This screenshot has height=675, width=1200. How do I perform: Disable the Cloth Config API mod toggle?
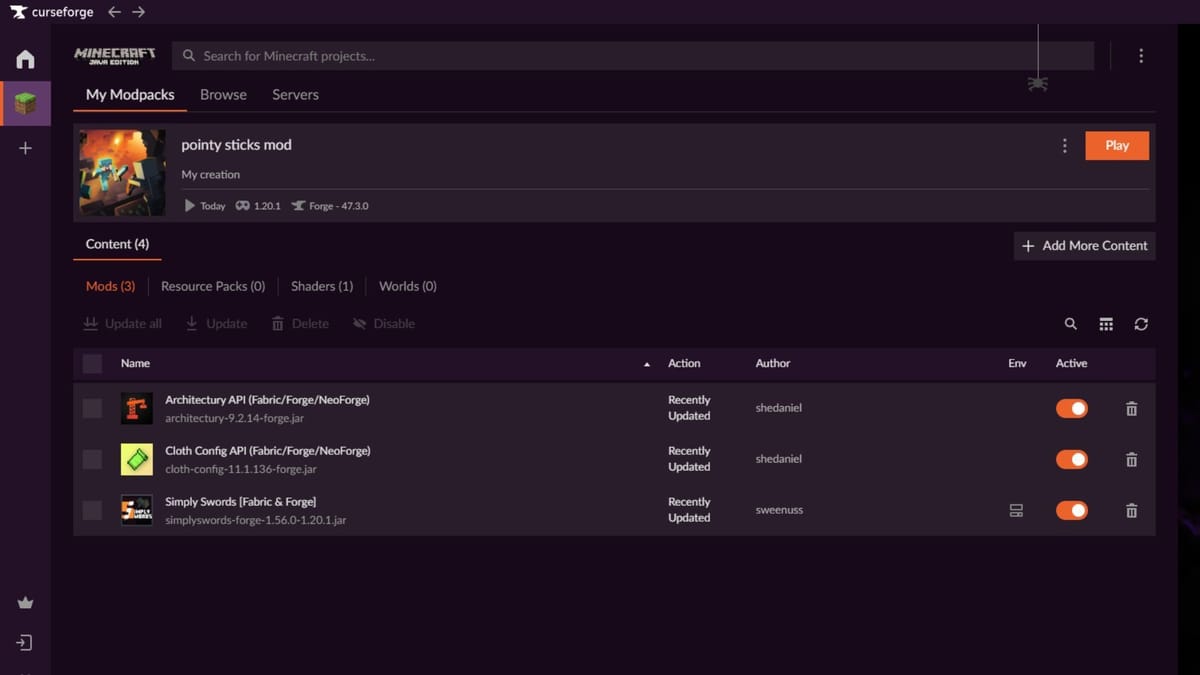pyautogui.click(x=1071, y=459)
